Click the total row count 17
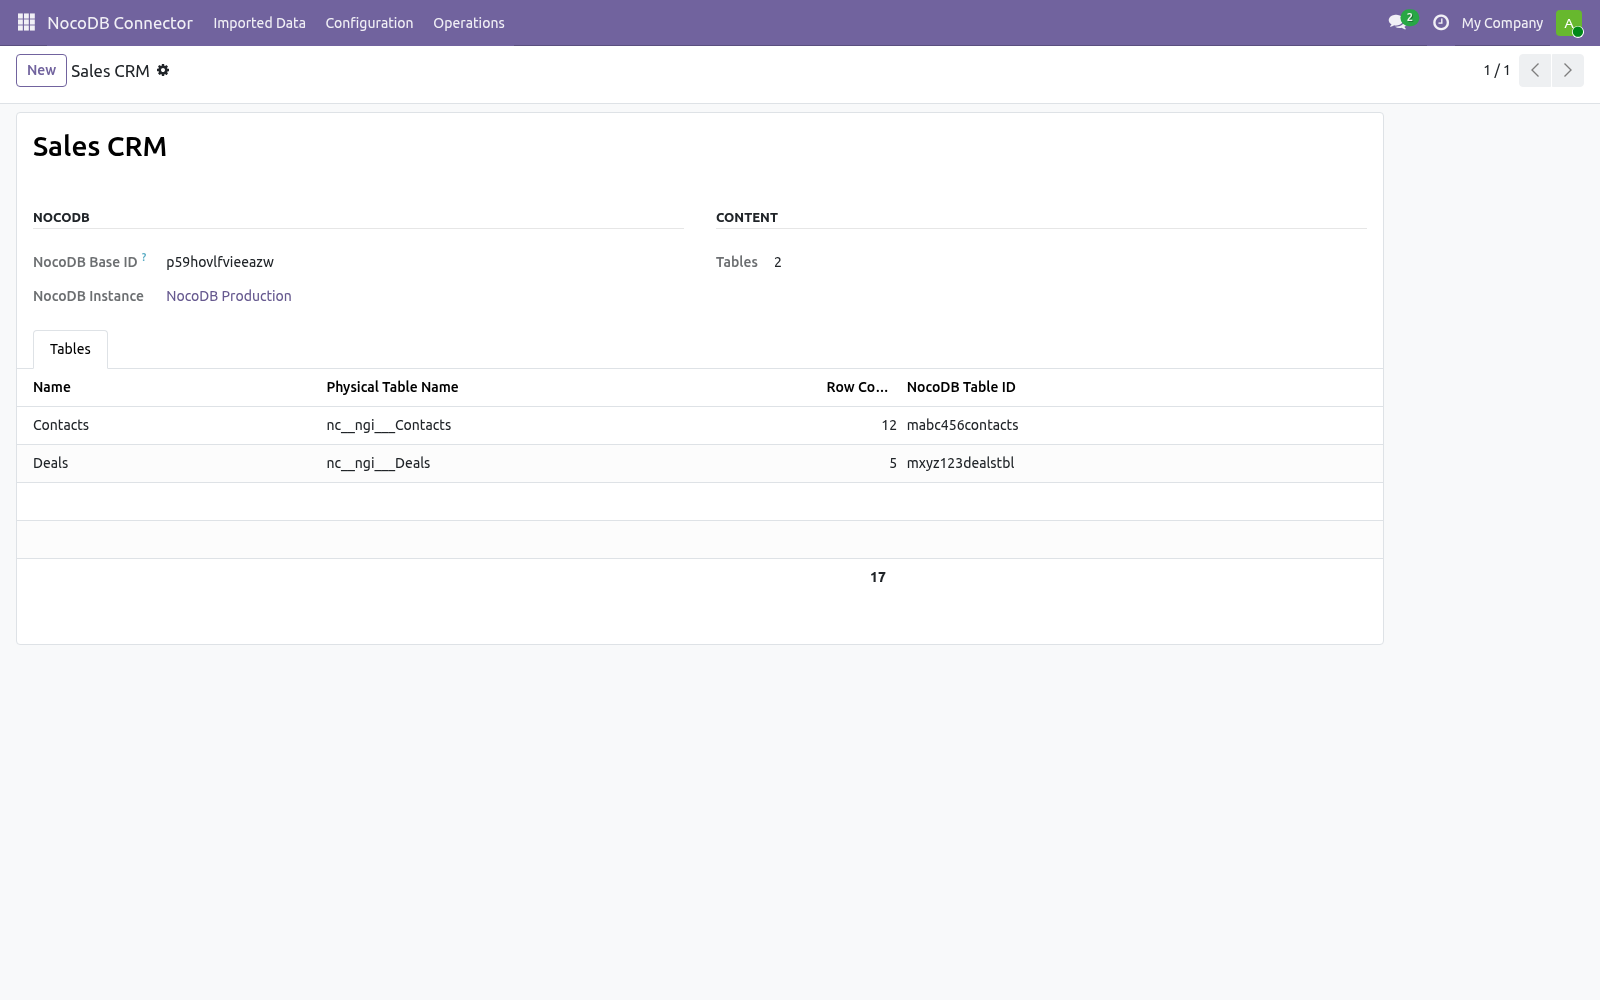The height and width of the screenshot is (1000, 1600). 878,577
